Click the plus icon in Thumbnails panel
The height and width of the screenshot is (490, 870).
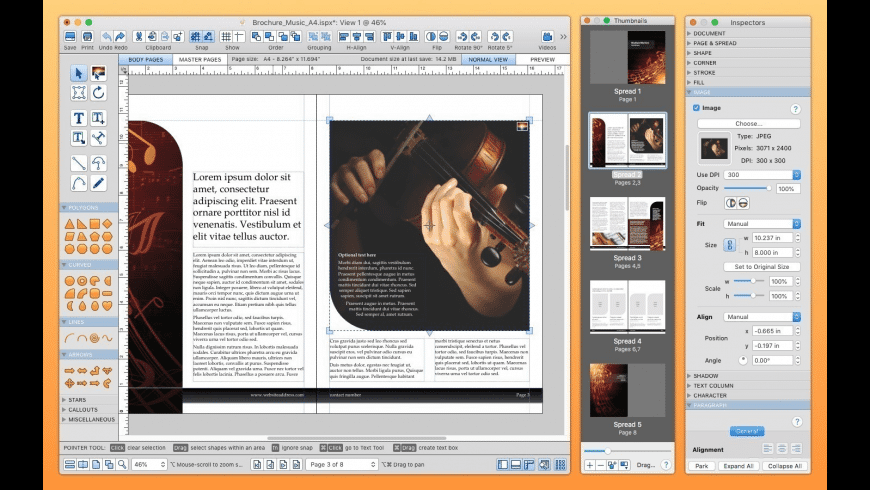click(x=589, y=465)
